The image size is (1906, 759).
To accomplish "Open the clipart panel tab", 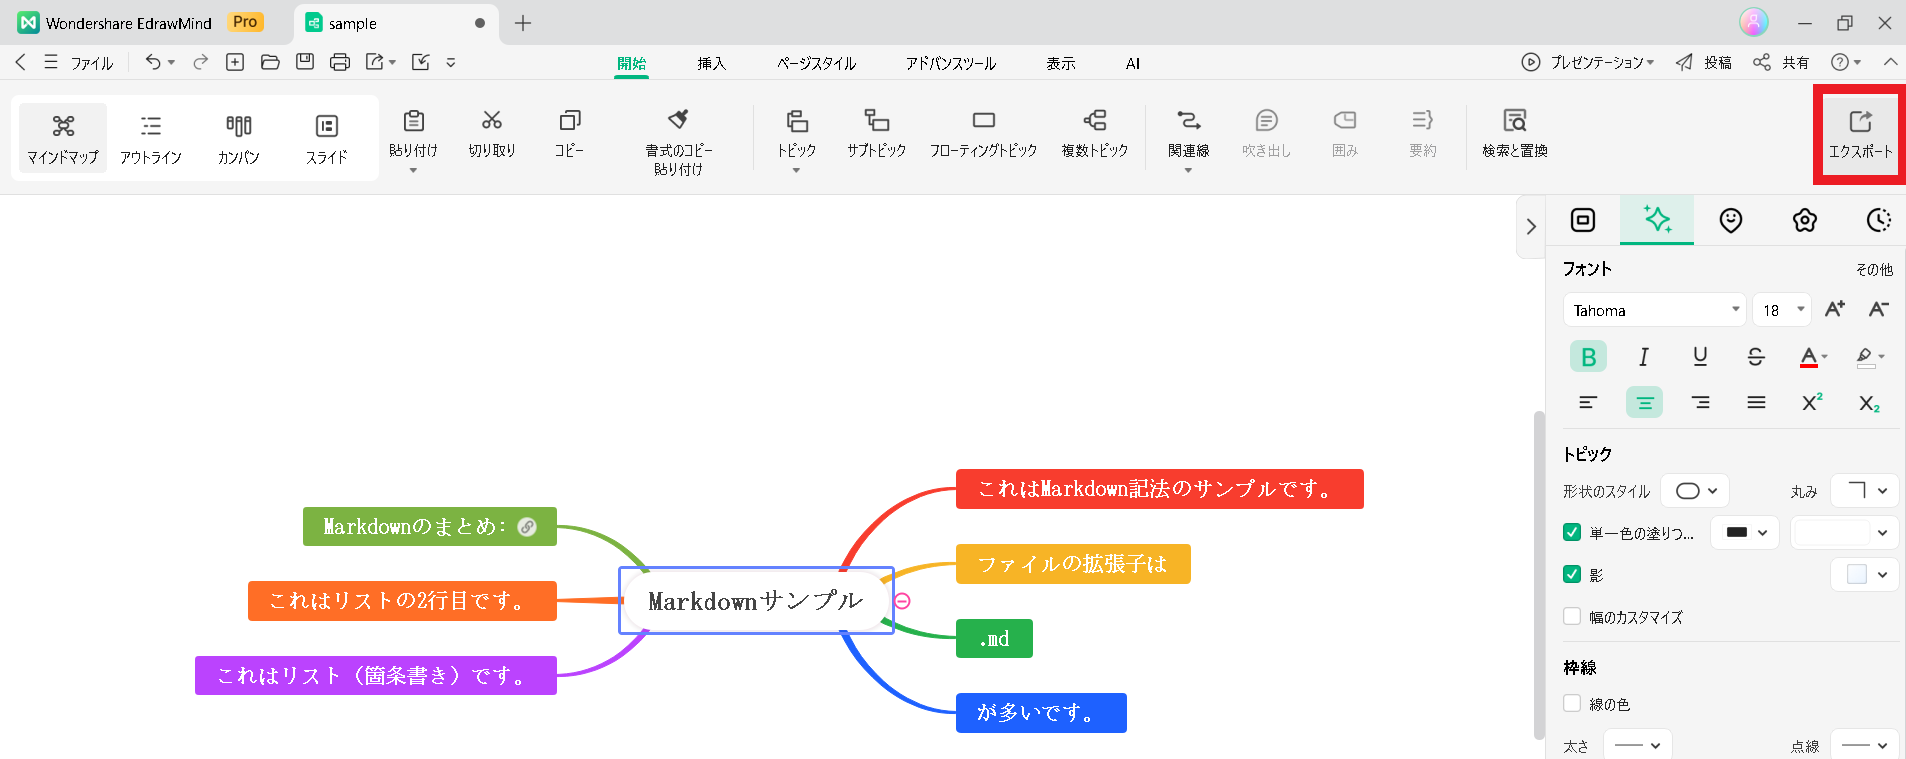I will pyautogui.click(x=1805, y=220).
